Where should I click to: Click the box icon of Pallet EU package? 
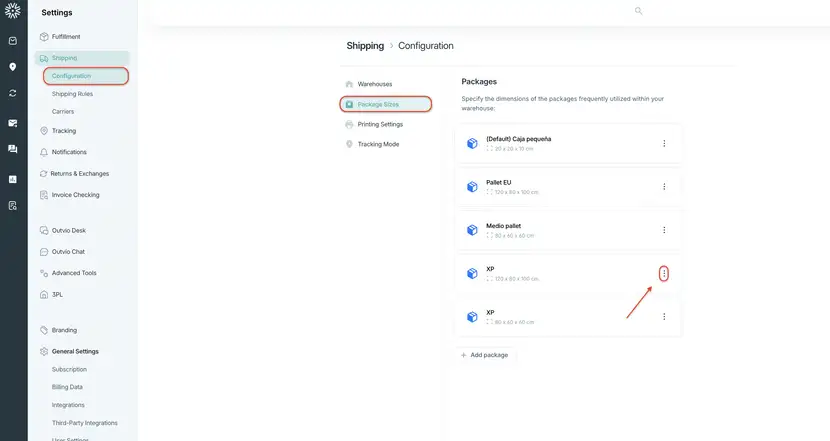472,186
